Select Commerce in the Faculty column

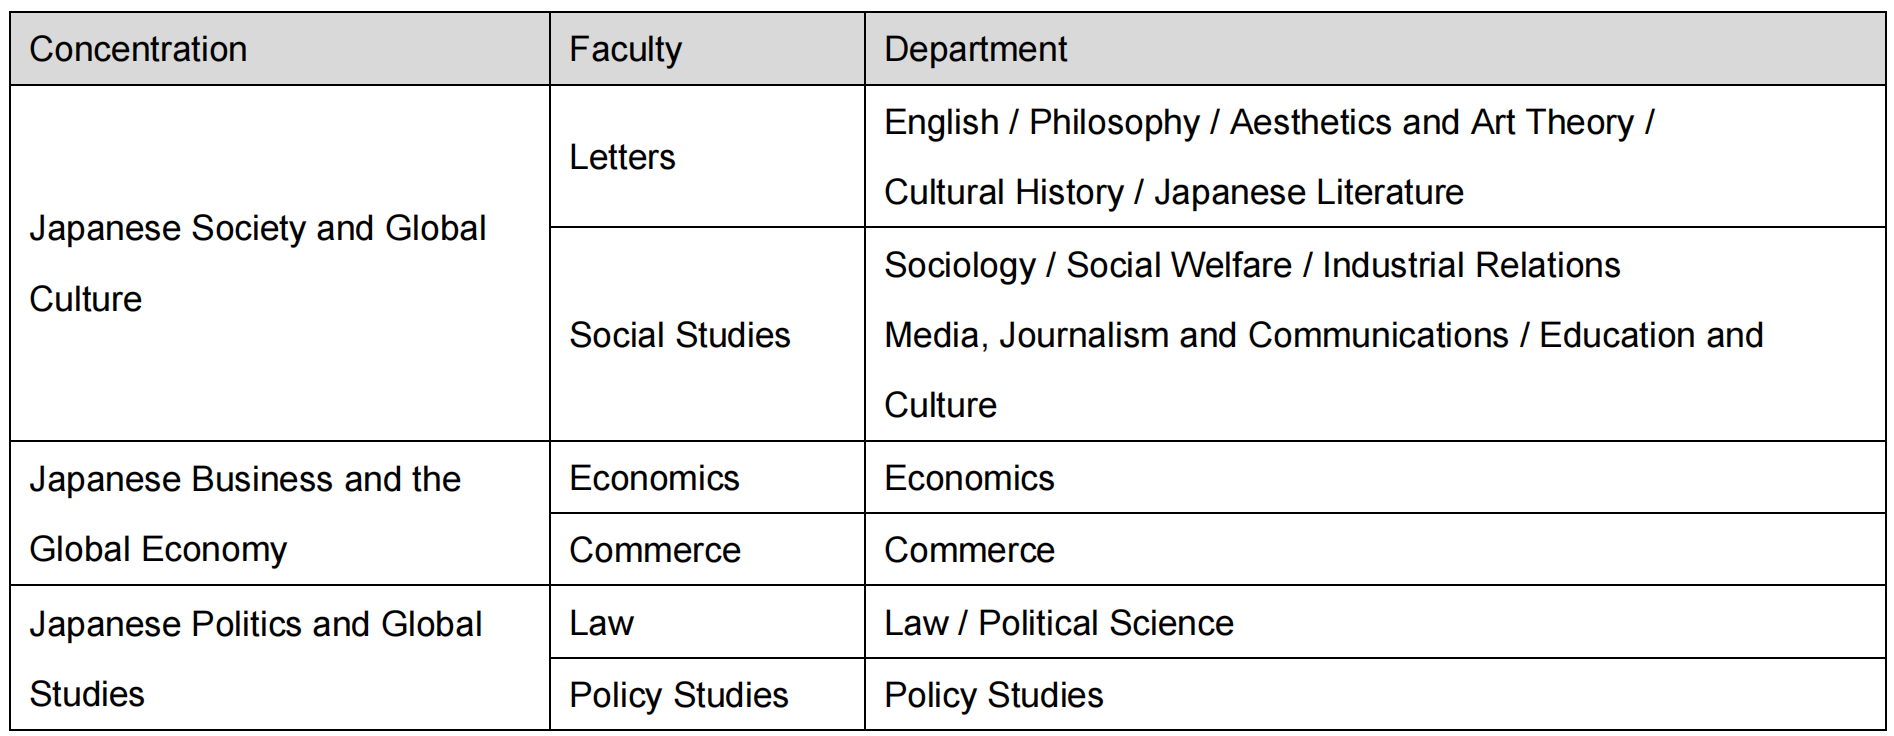click(655, 550)
